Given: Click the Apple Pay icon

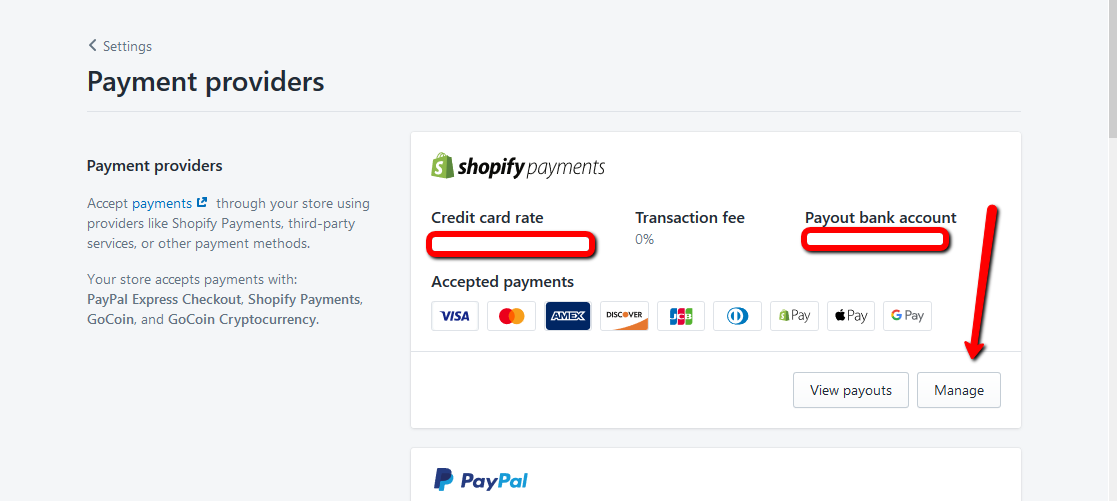Looking at the screenshot, I should (x=851, y=316).
